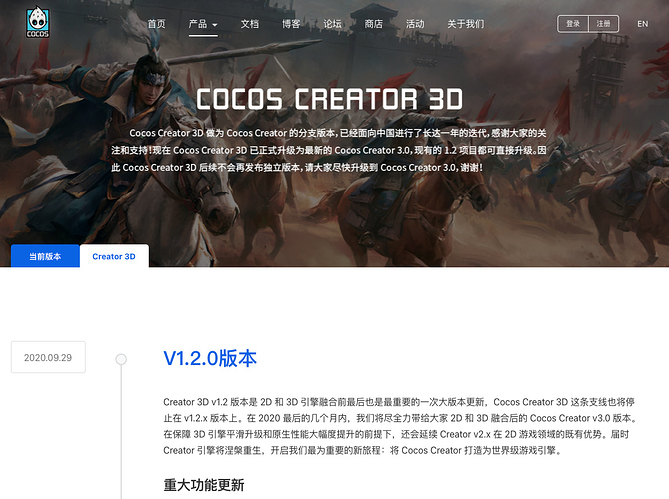
Task: Select the Creator 3D tab
Action: 114,256
